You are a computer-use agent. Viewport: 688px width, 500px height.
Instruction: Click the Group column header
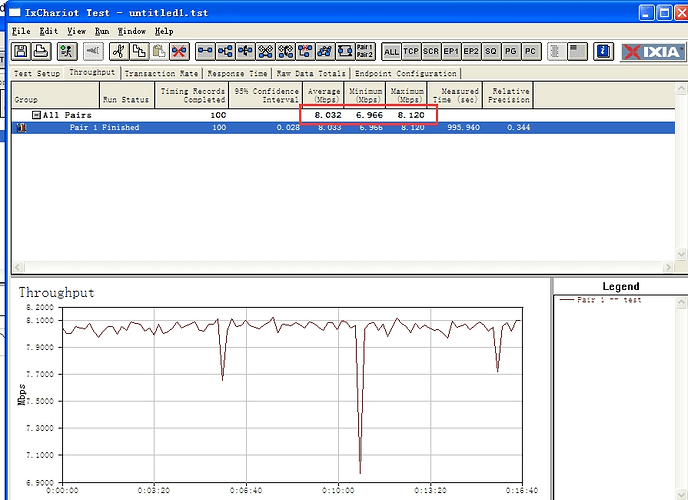pyautogui.click(x=55, y=95)
